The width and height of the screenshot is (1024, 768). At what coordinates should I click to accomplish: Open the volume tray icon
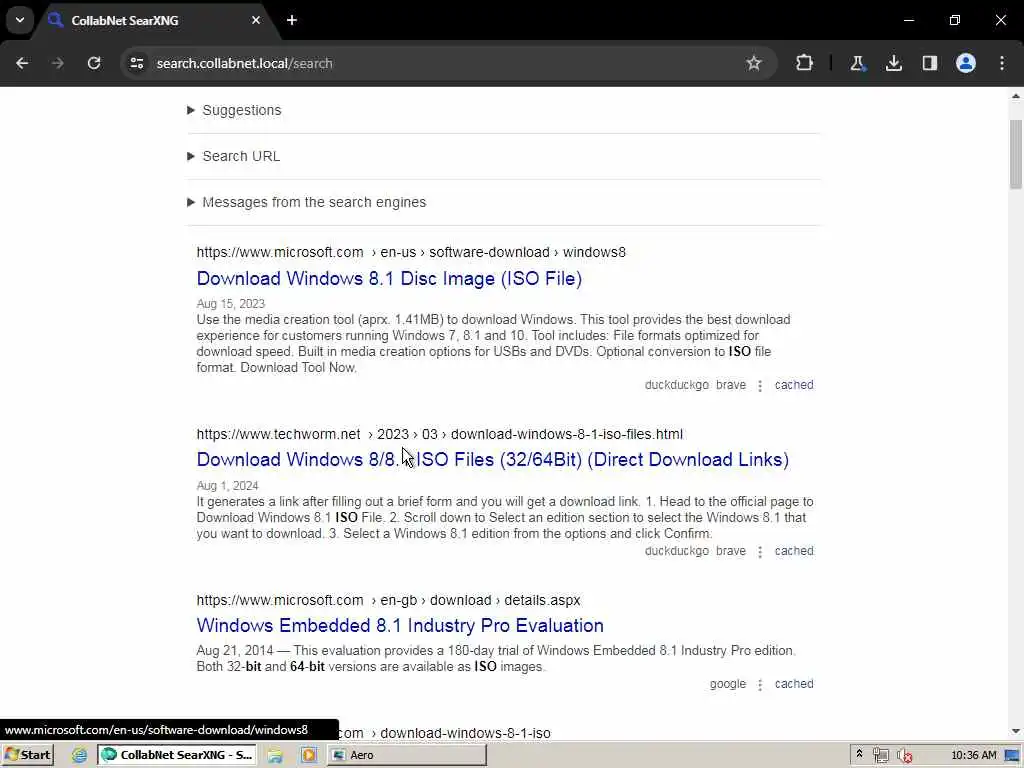pos(904,756)
